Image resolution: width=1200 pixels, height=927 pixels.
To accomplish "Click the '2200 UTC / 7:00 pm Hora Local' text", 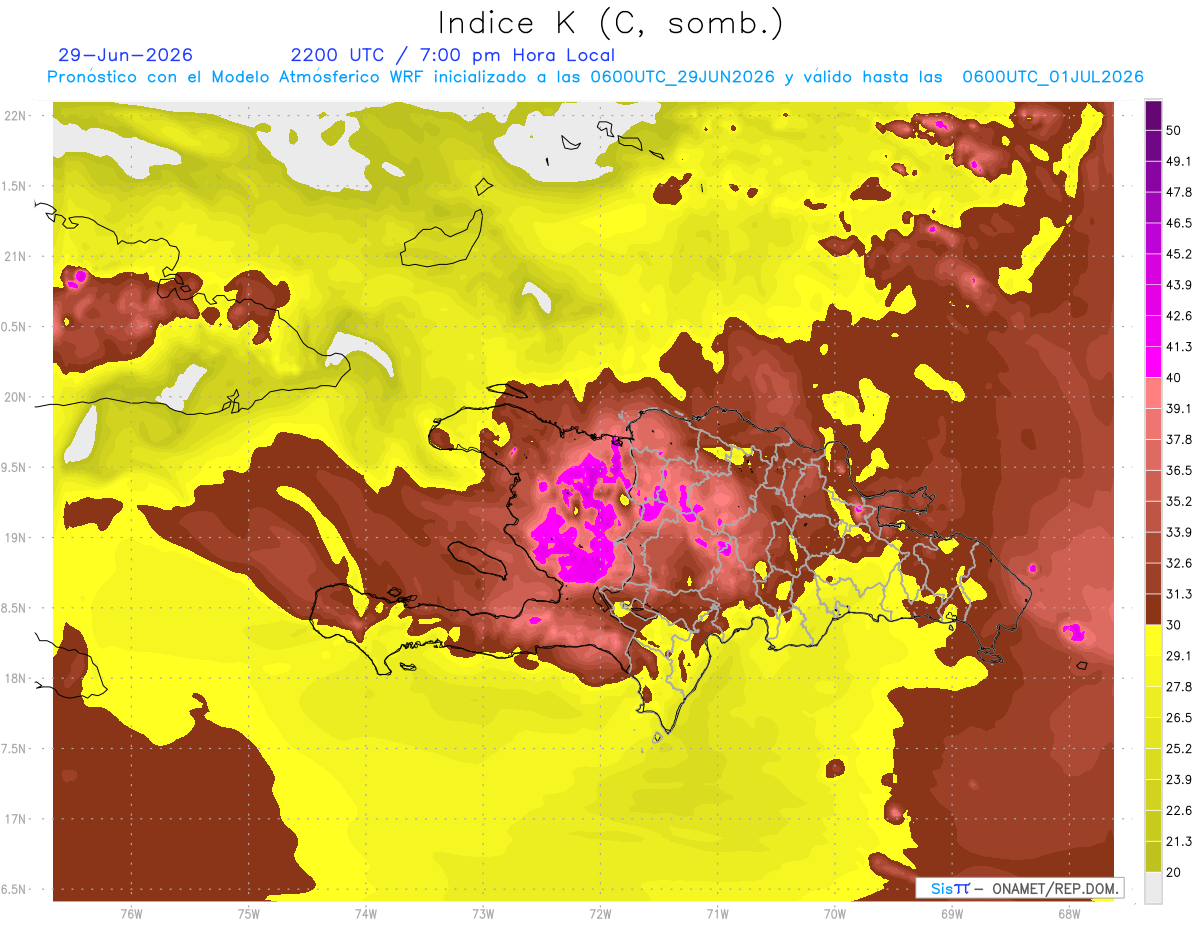I will pyautogui.click(x=453, y=55).
